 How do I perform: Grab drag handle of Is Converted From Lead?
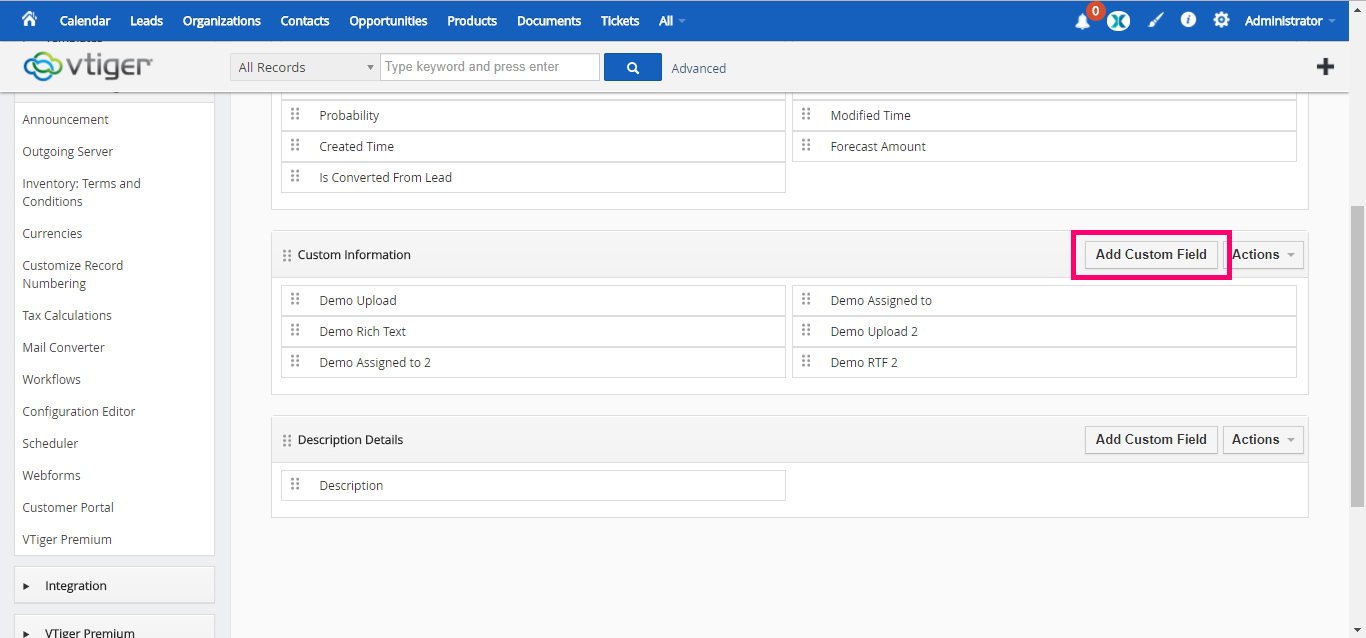(295, 176)
